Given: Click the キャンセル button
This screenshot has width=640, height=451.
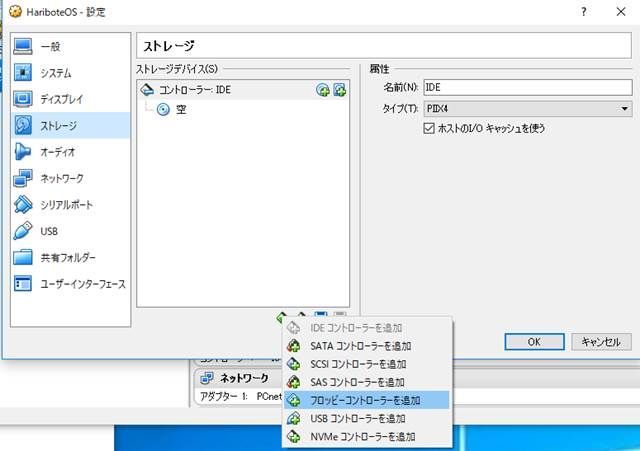Looking at the screenshot, I should click(x=601, y=342).
